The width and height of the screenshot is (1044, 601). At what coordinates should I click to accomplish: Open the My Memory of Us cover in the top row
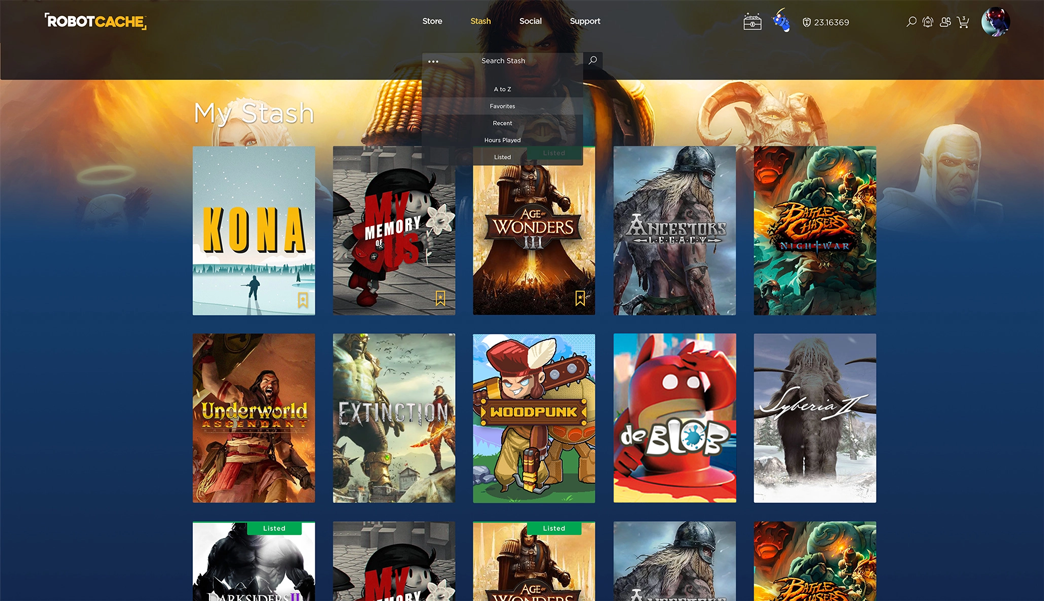[394, 230]
